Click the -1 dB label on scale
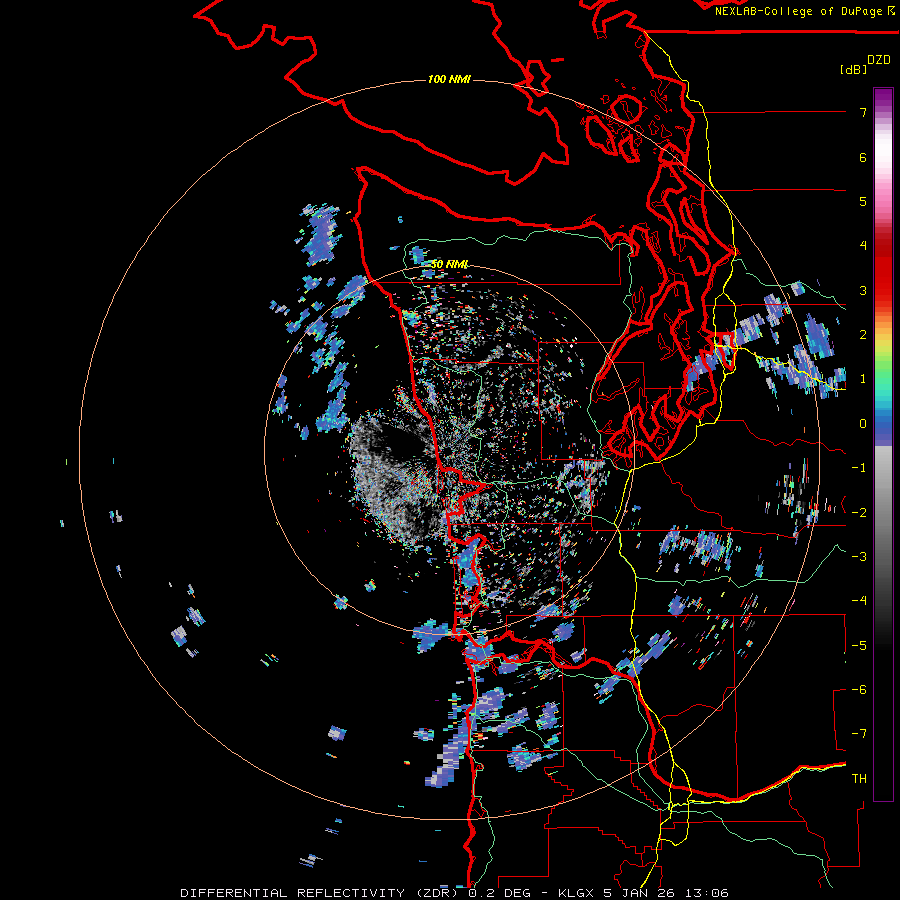Screen dimensions: 900x900 coord(859,468)
